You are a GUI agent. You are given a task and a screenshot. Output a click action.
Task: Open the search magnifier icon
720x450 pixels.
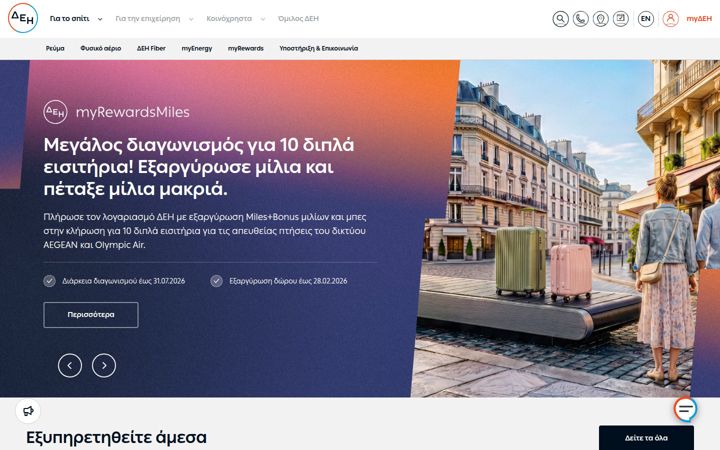[560, 19]
